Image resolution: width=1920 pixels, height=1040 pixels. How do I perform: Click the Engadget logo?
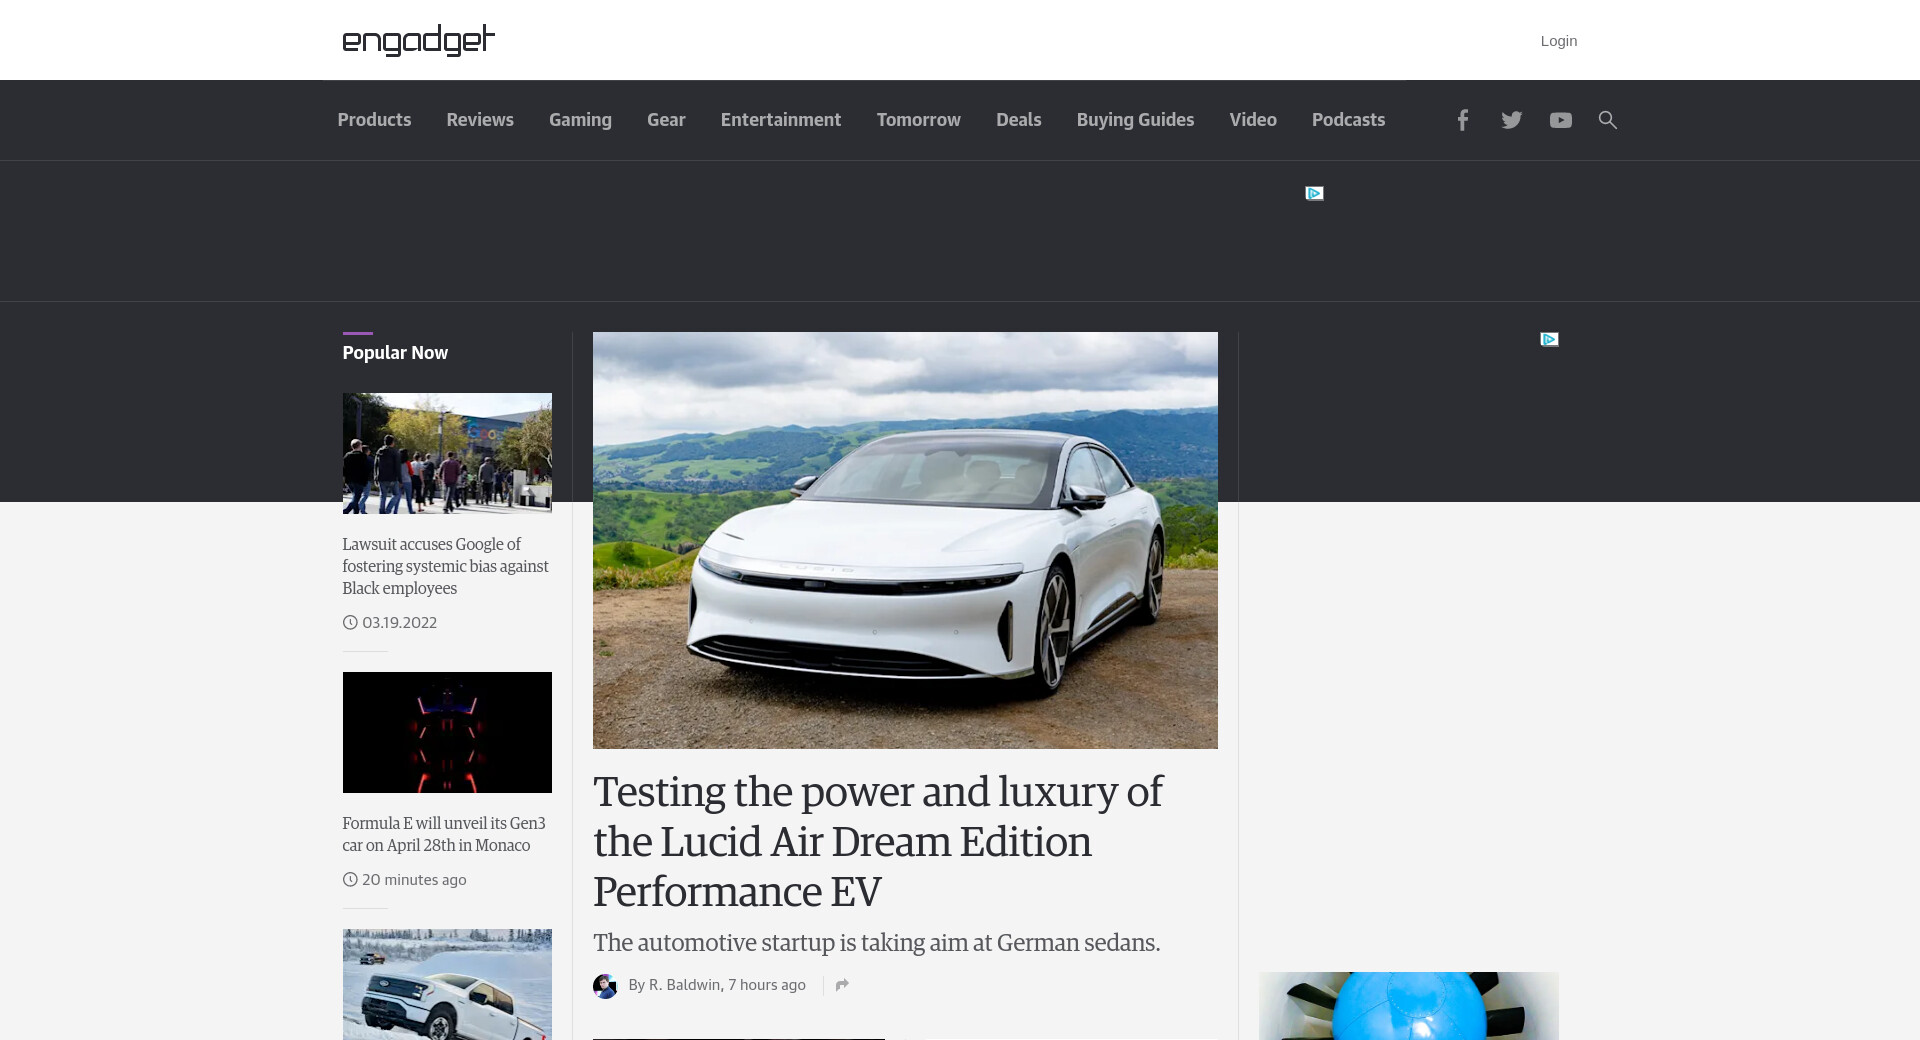[x=419, y=40]
